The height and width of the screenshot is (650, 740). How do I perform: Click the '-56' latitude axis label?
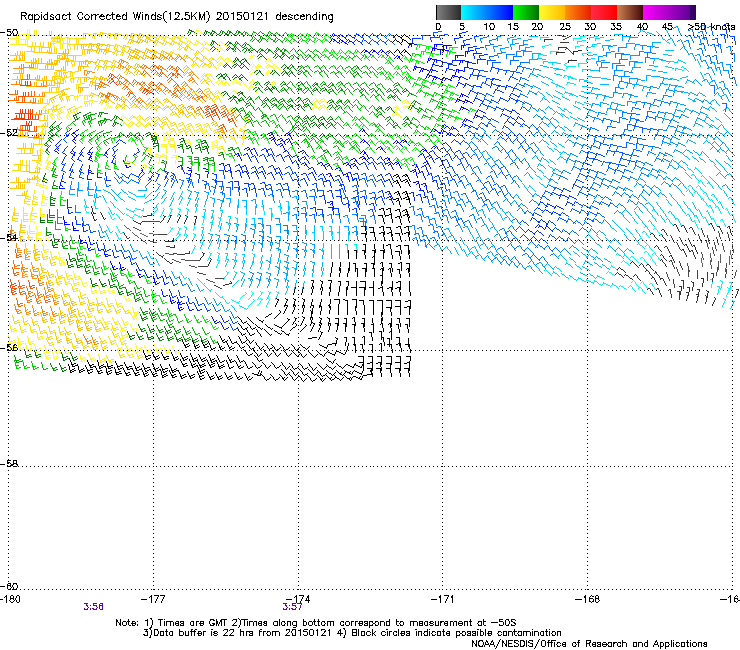[x=9, y=348]
